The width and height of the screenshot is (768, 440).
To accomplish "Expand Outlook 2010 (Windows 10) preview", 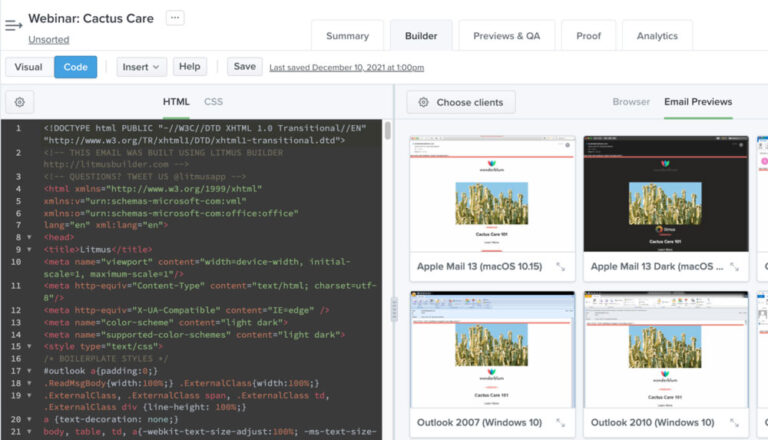I will click(734, 422).
